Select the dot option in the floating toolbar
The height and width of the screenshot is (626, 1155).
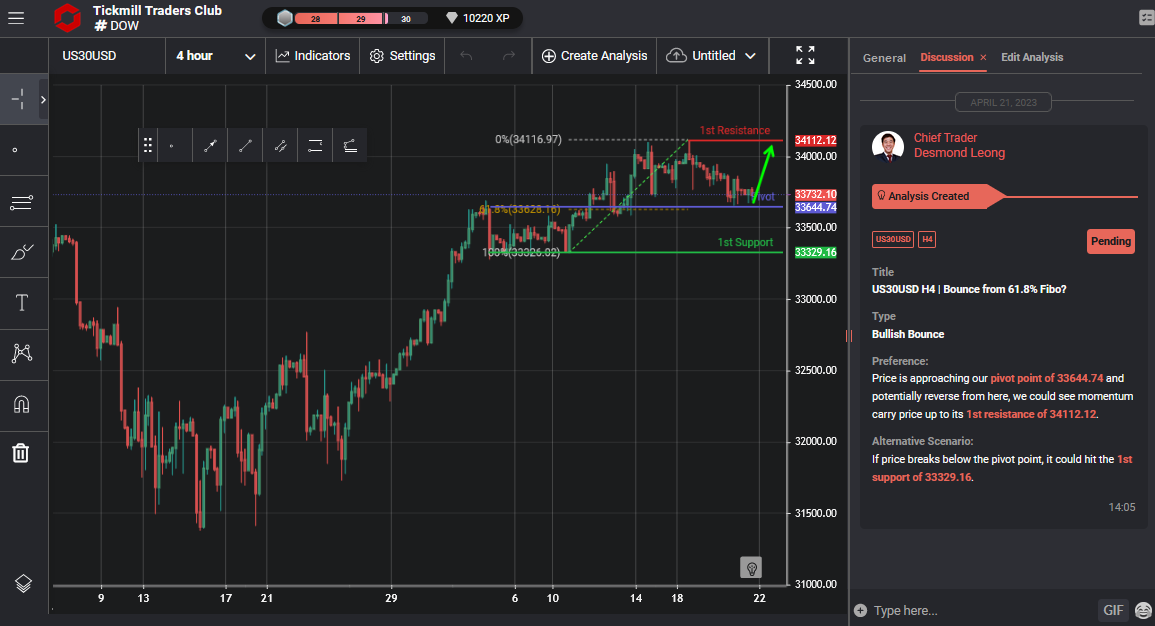172,146
